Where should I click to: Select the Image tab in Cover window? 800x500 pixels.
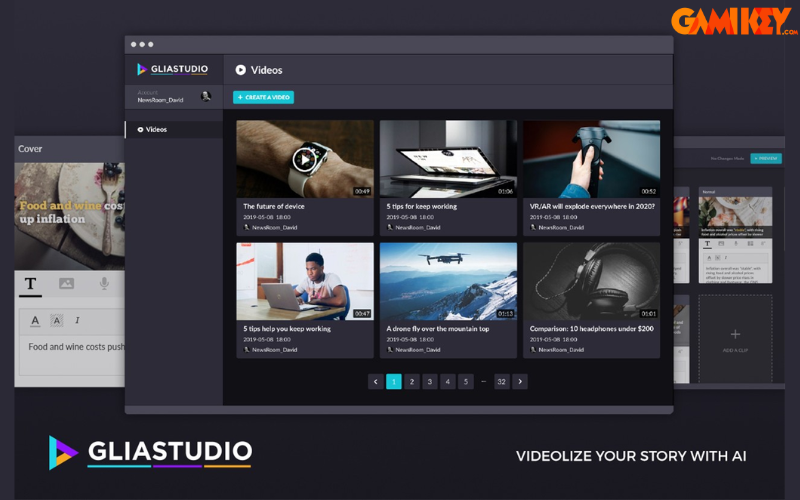pyautogui.click(x=66, y=283)
